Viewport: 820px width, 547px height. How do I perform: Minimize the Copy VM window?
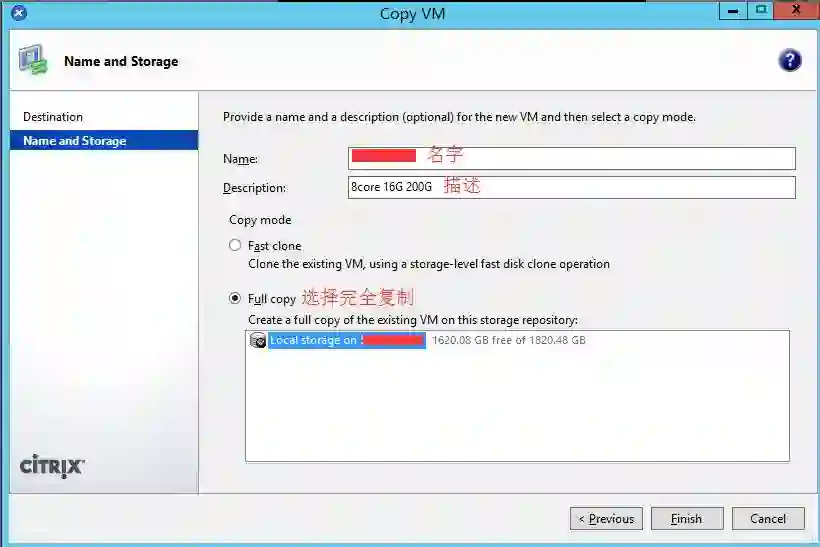coord(733,10)
